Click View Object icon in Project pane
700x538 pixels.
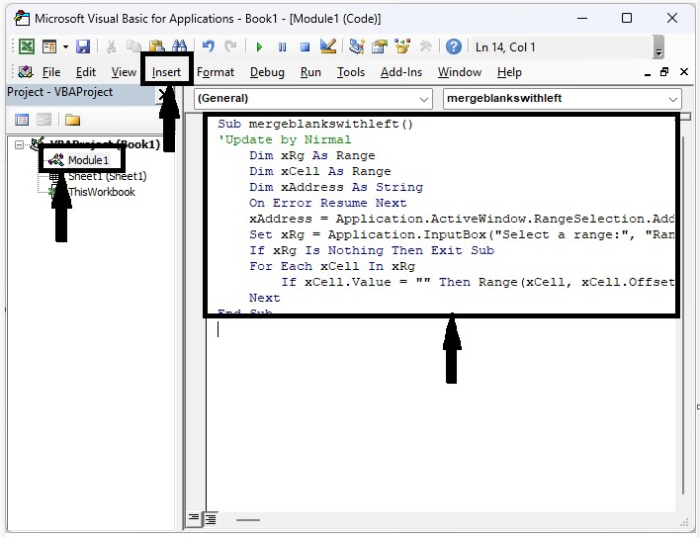44,120
